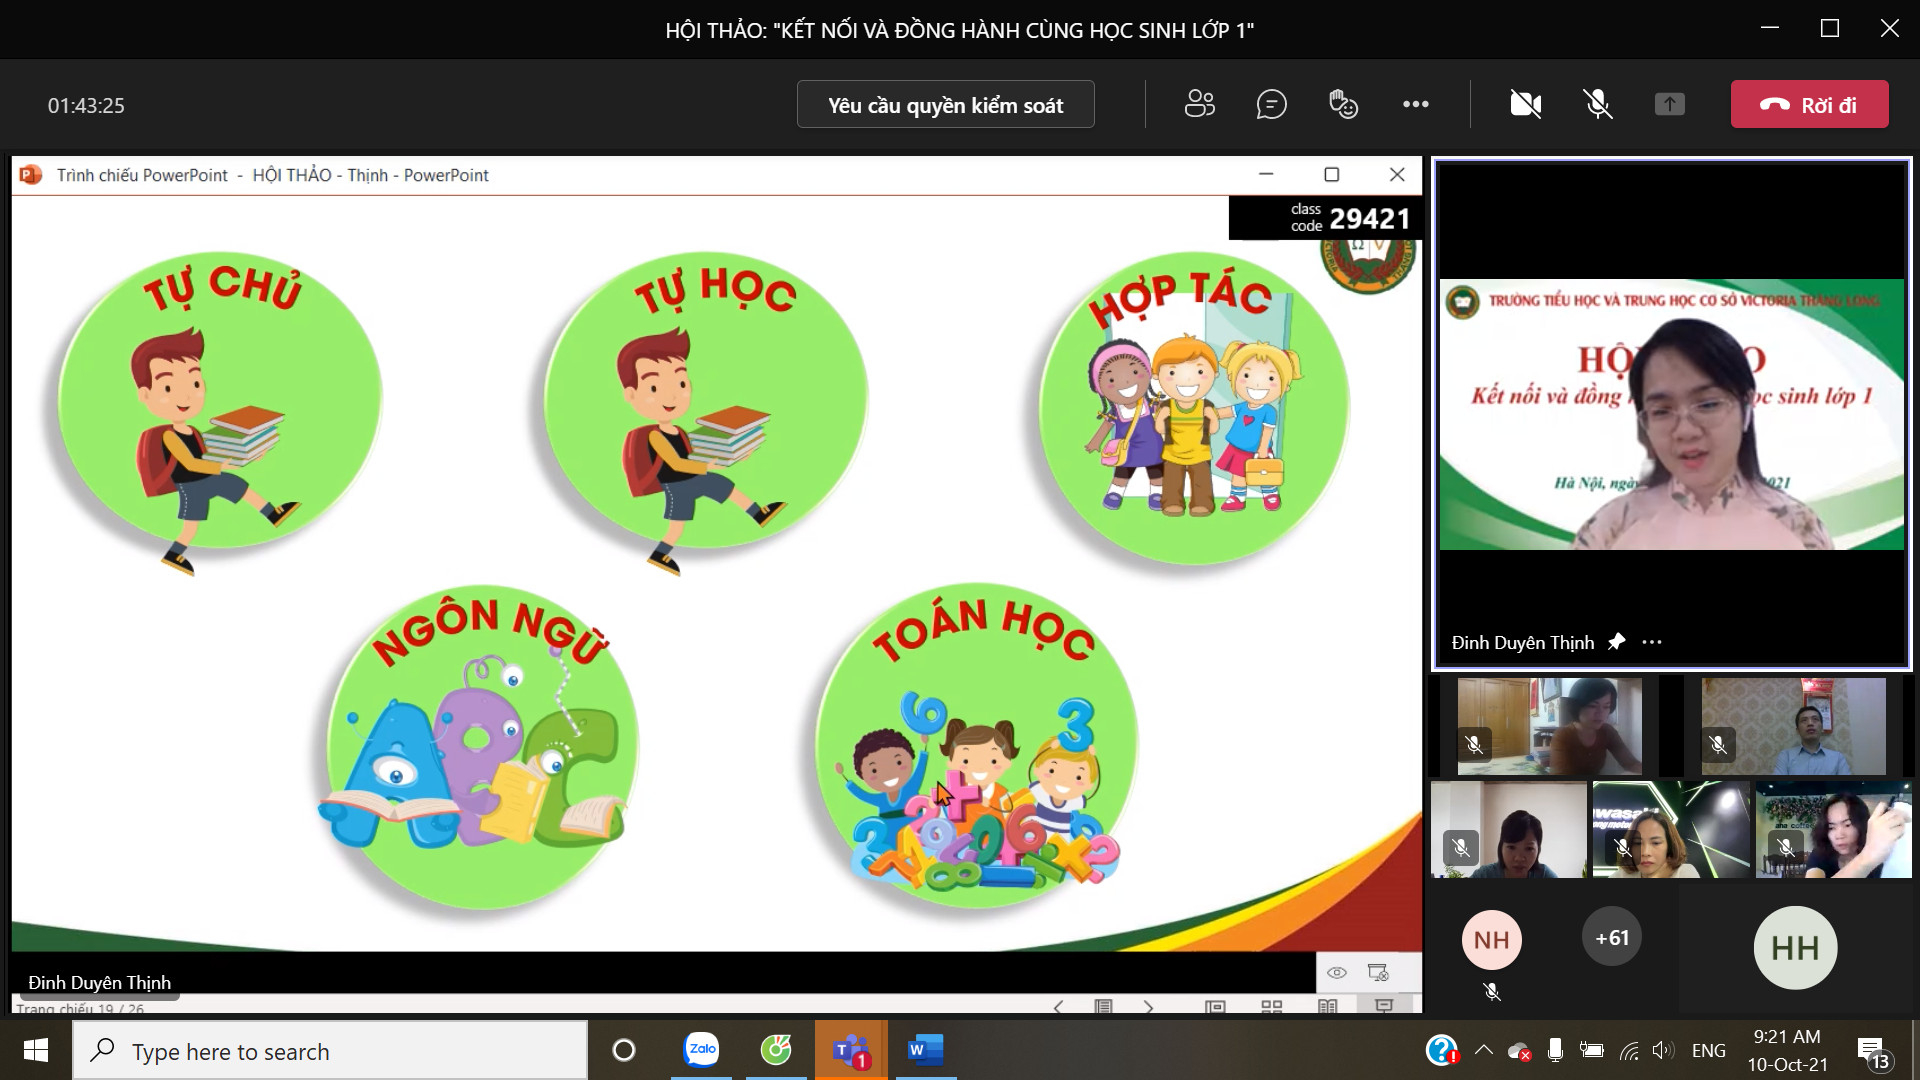
Task: Unmute the microphone
Action: [1598, 104]
